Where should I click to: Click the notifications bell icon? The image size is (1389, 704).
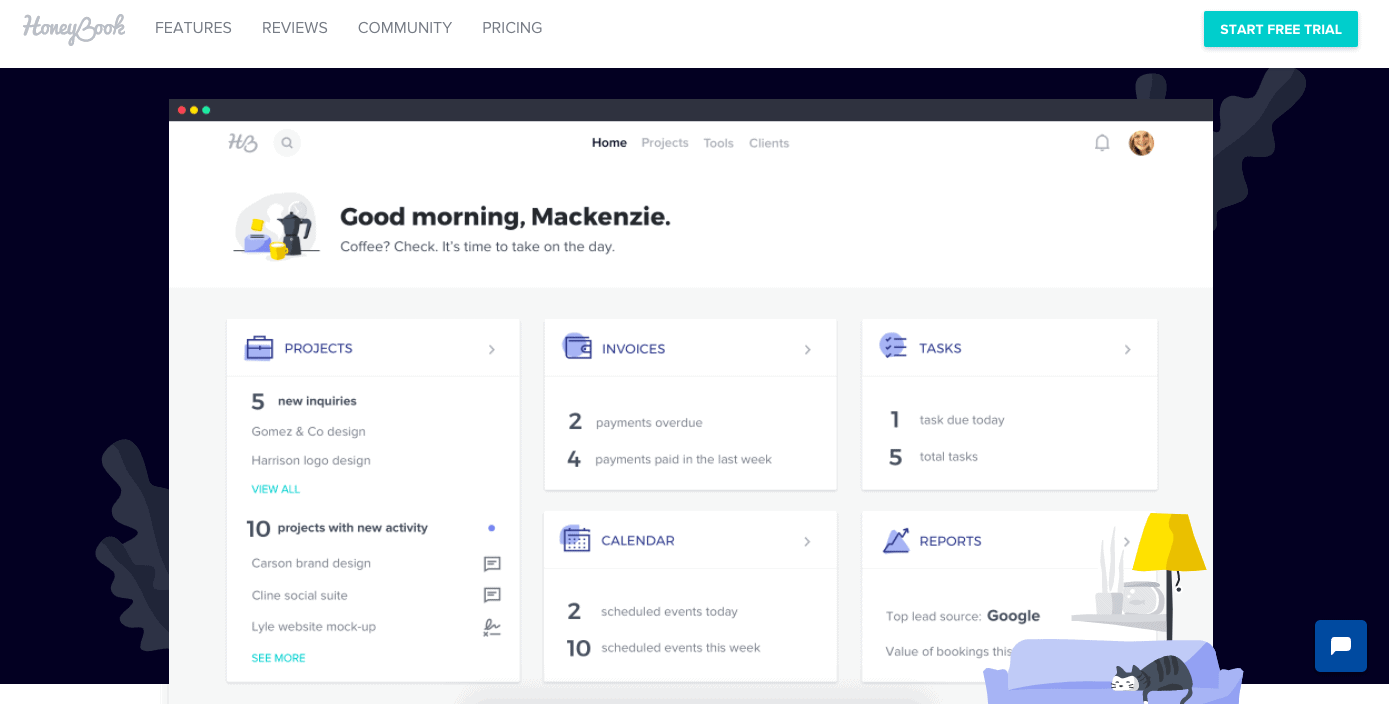(x=1102, y=143)
